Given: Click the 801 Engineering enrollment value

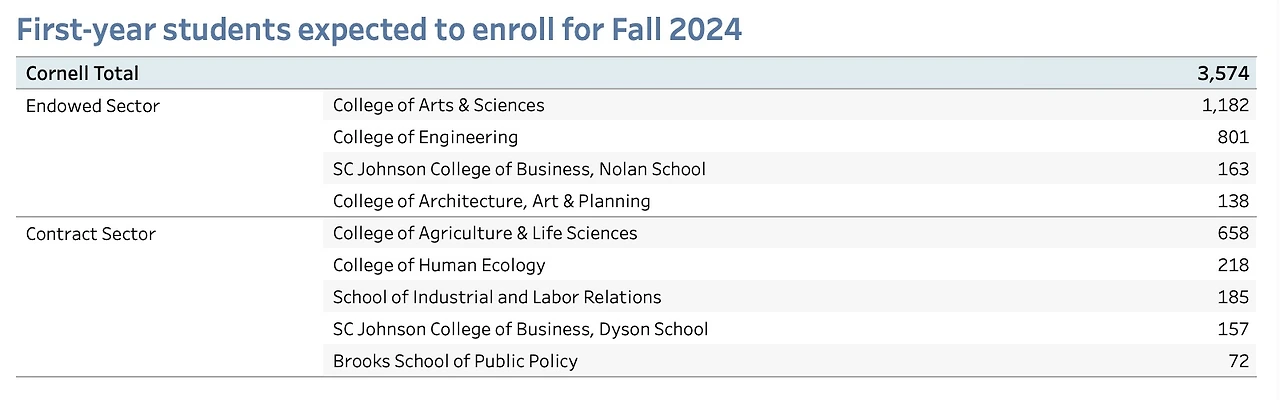Looking at the screenshot, I should (1232, 137).
